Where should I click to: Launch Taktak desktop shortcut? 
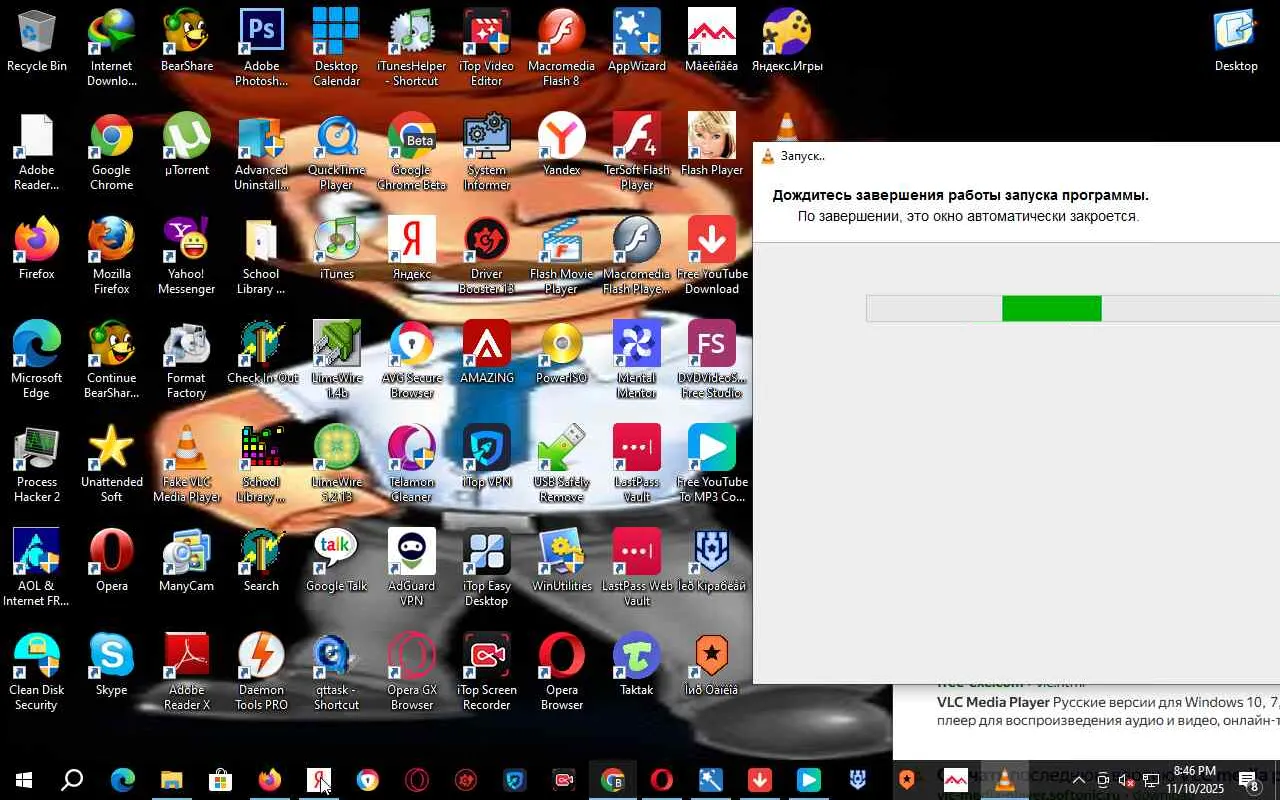637,666
